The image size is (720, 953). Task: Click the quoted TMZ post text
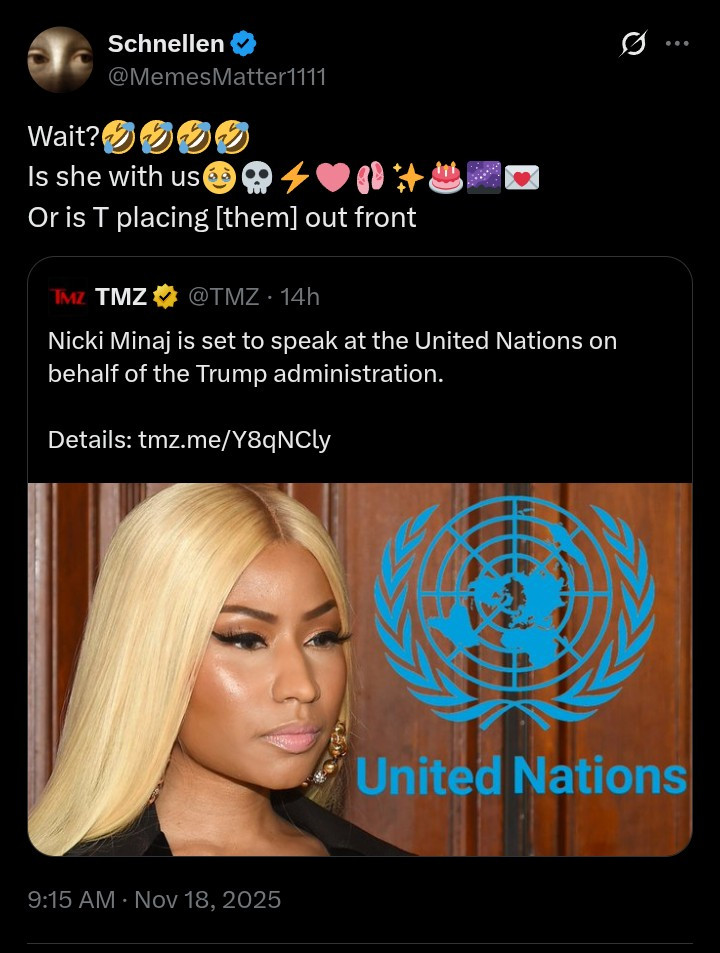(332, 357)
